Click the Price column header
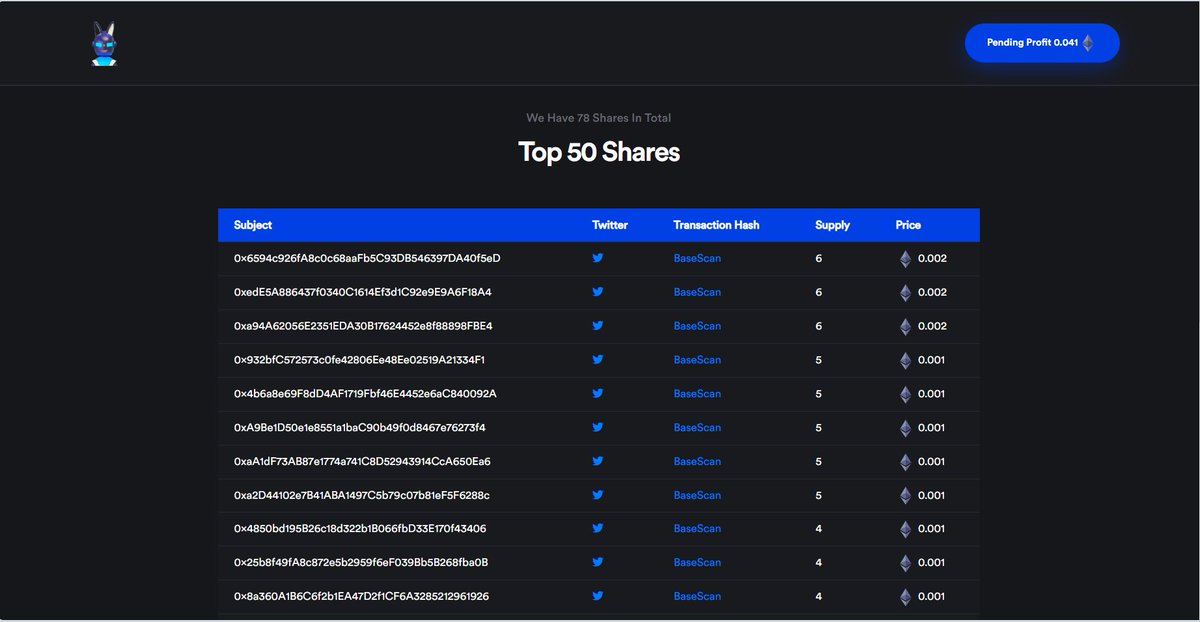 (x=908, y=225)
